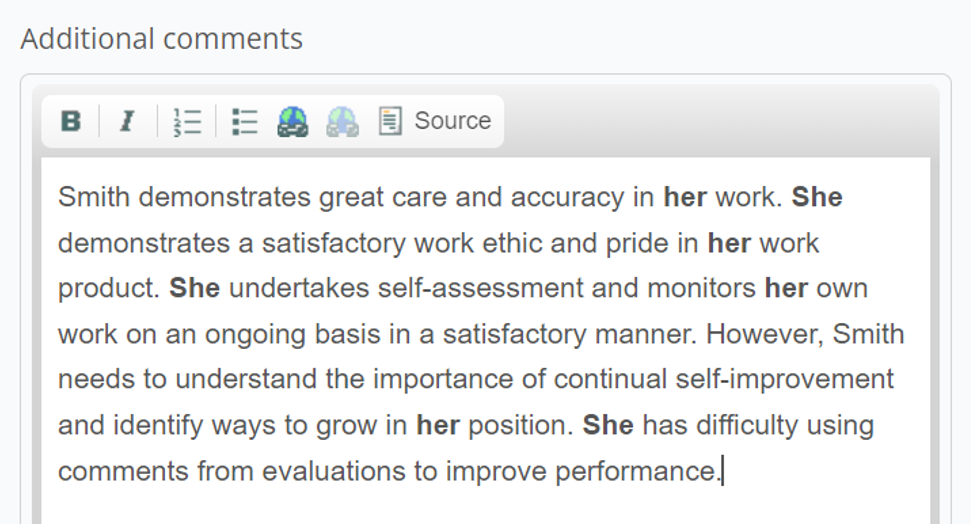Image resolution: width=971 pixels, height=525 pixels.
Task: Place cursor in the empty area below the text
Action: point(486,505)
